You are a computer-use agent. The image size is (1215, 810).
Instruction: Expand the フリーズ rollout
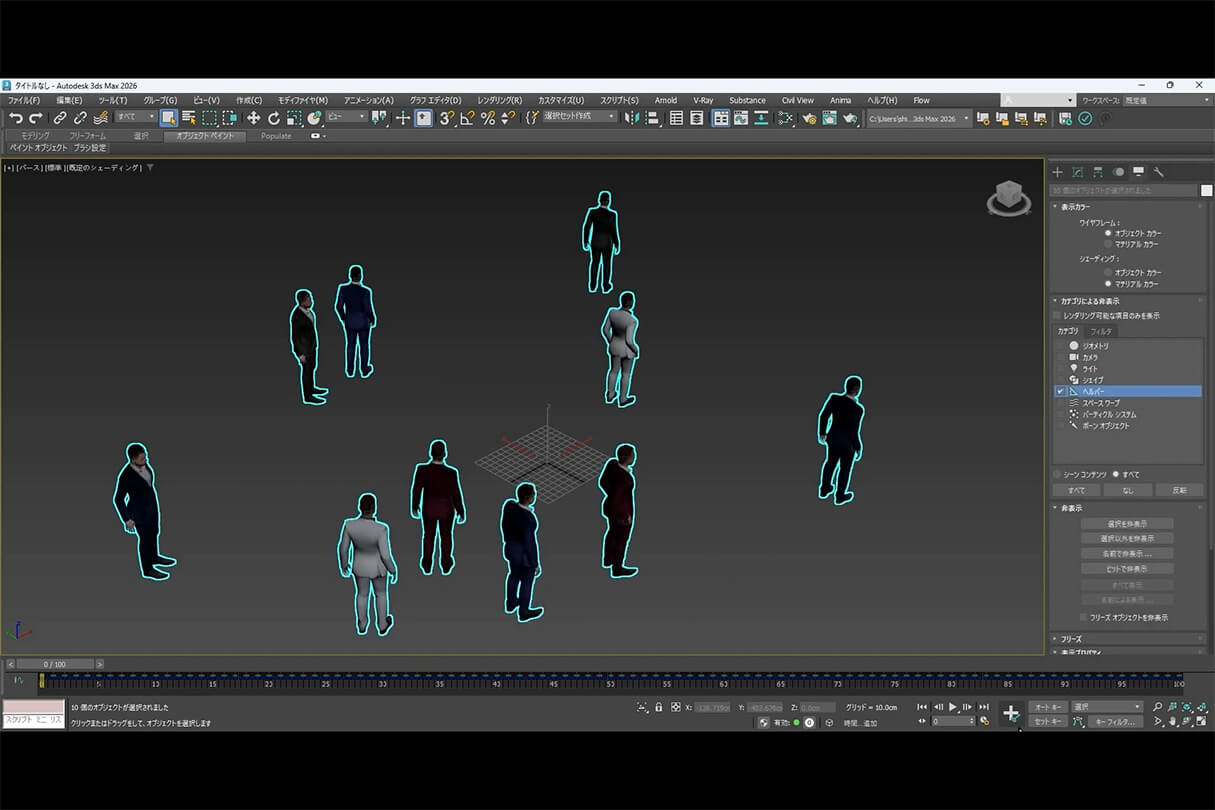(x=1070, y=638)
